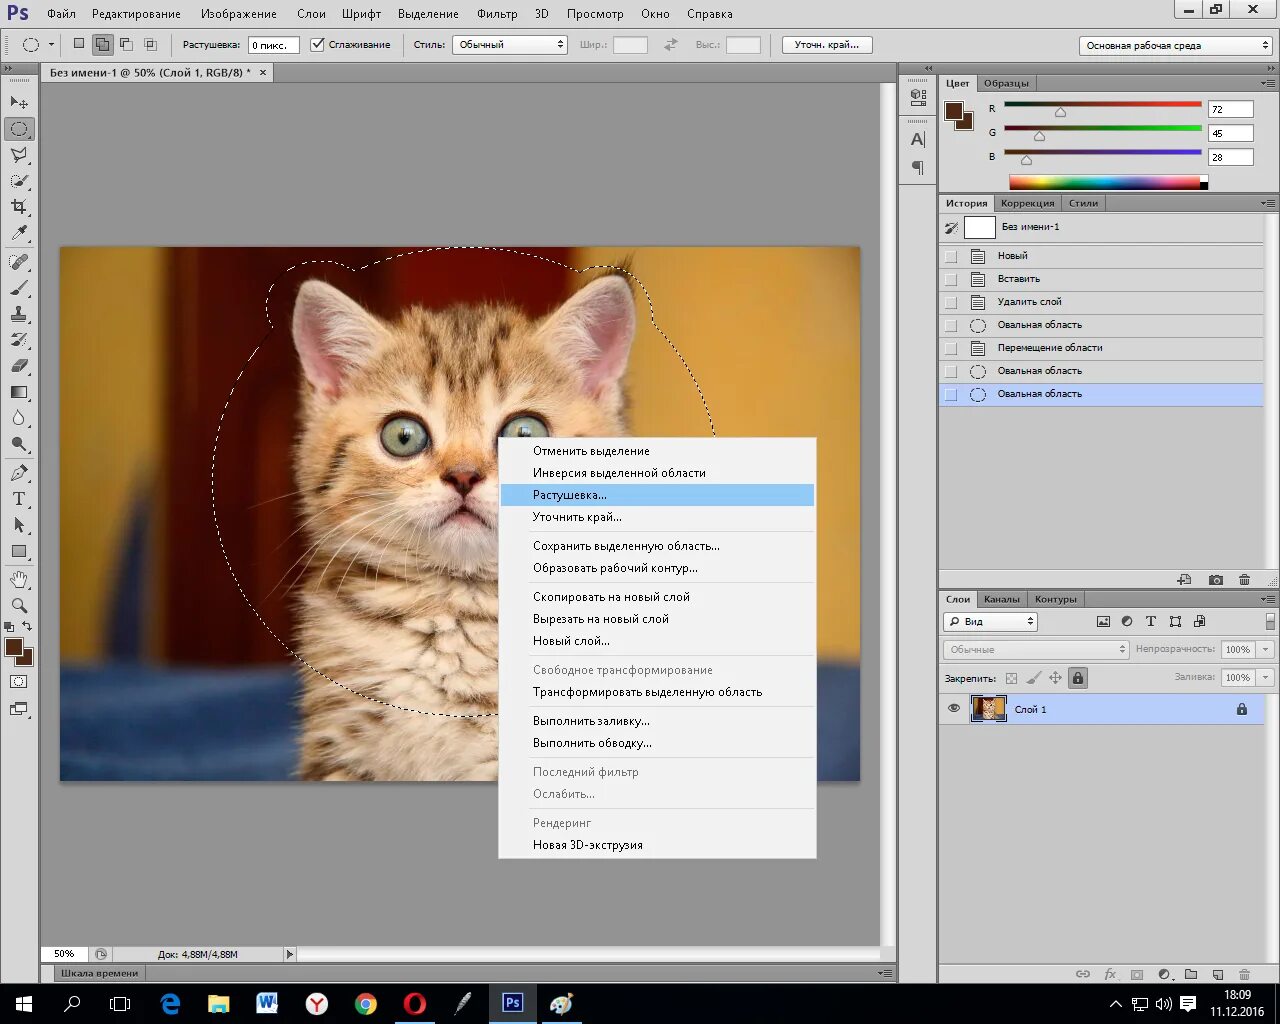Click the Уточн. край… button
Image resolution: width=1280 pixels, height=1024 pixels.
pyautogui.click(x=827, y=45)
